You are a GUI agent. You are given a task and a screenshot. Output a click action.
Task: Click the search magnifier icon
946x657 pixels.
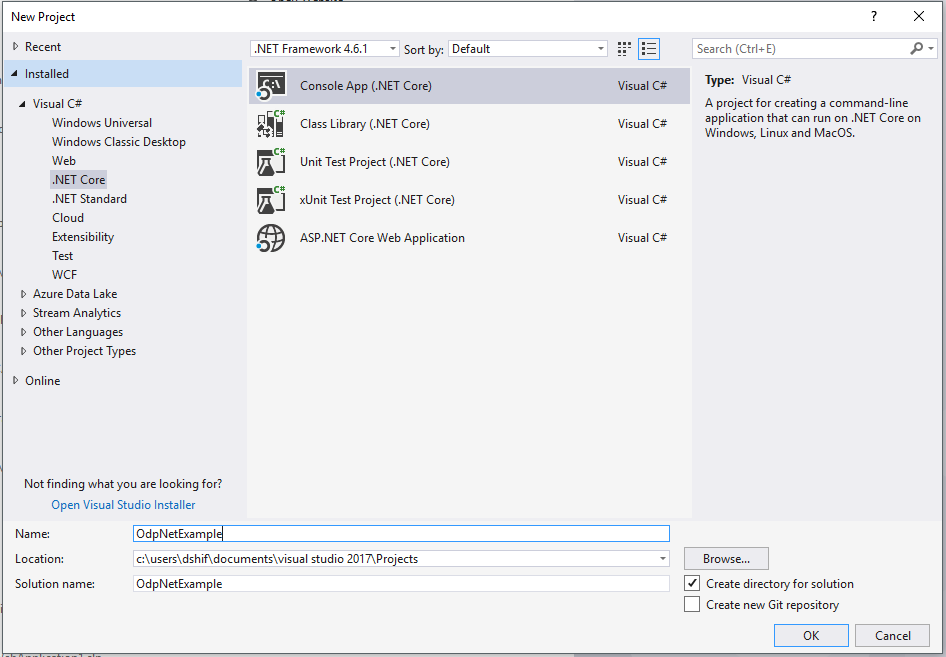[x=916, y=48]
